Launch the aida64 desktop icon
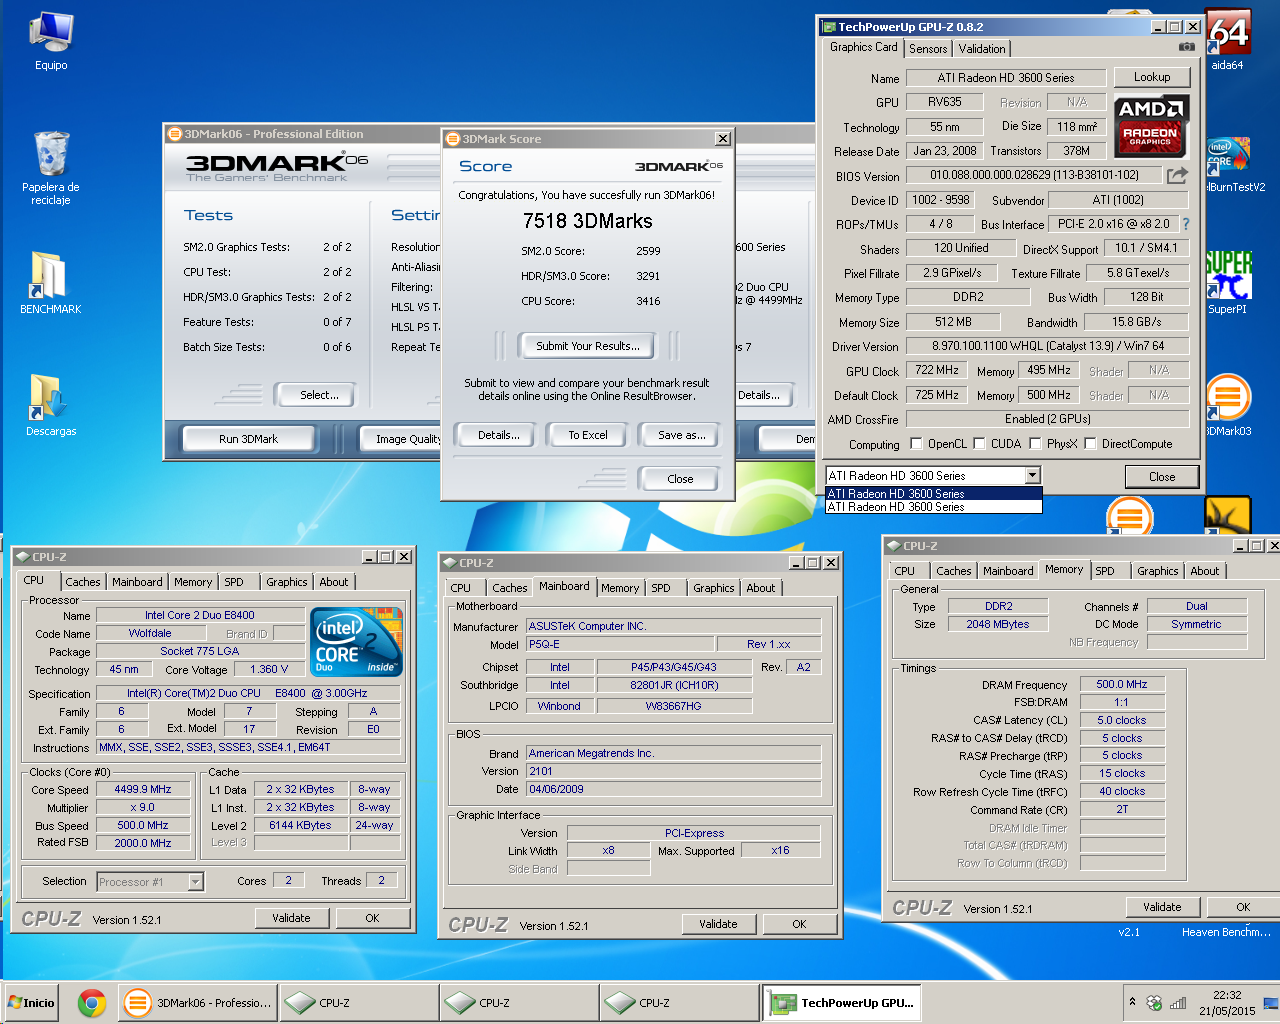 click(1228, 40)
